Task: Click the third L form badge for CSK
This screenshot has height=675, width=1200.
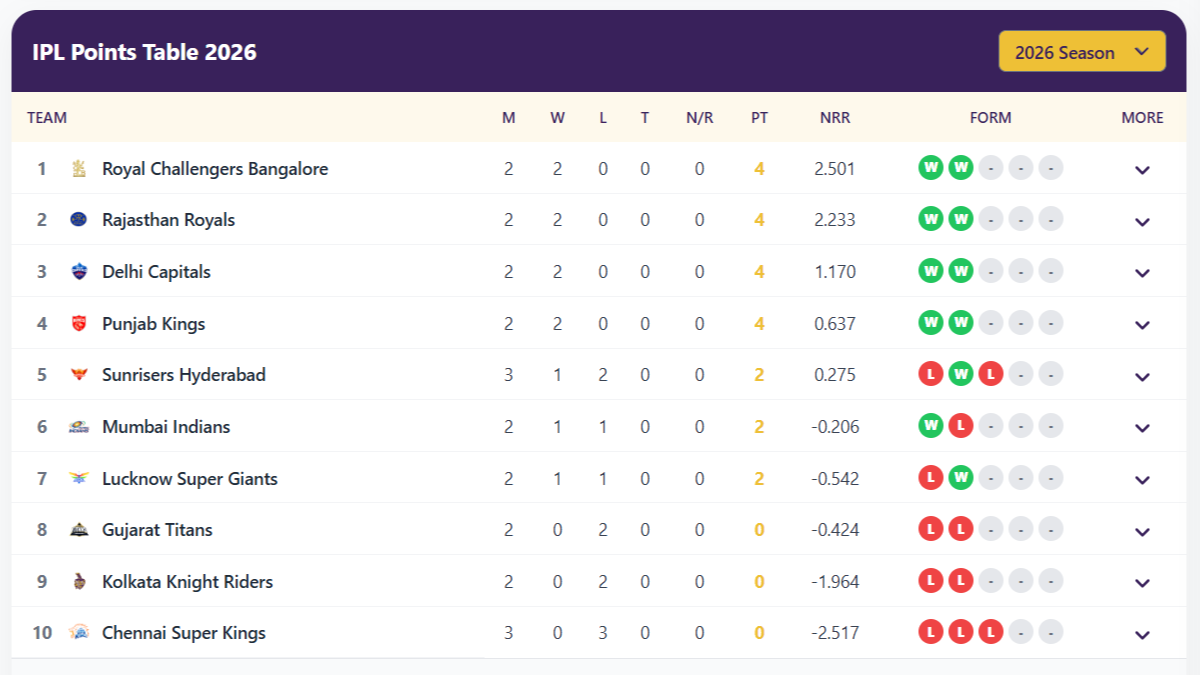Action: (x=991, y=632)
